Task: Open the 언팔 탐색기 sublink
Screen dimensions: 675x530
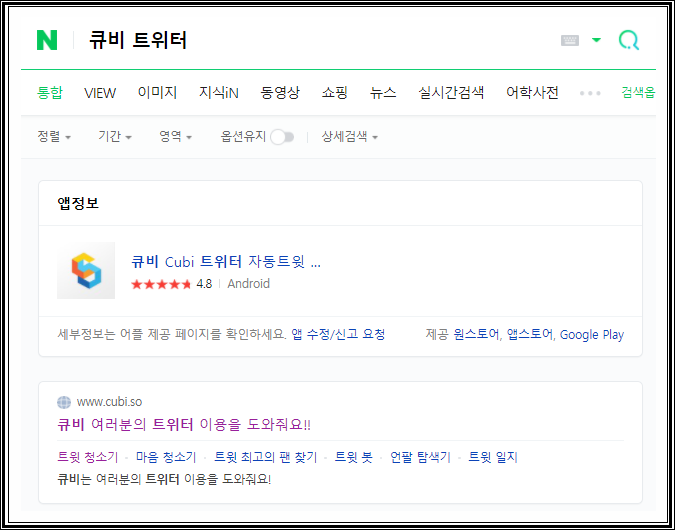Action: [x=420, y=457]
